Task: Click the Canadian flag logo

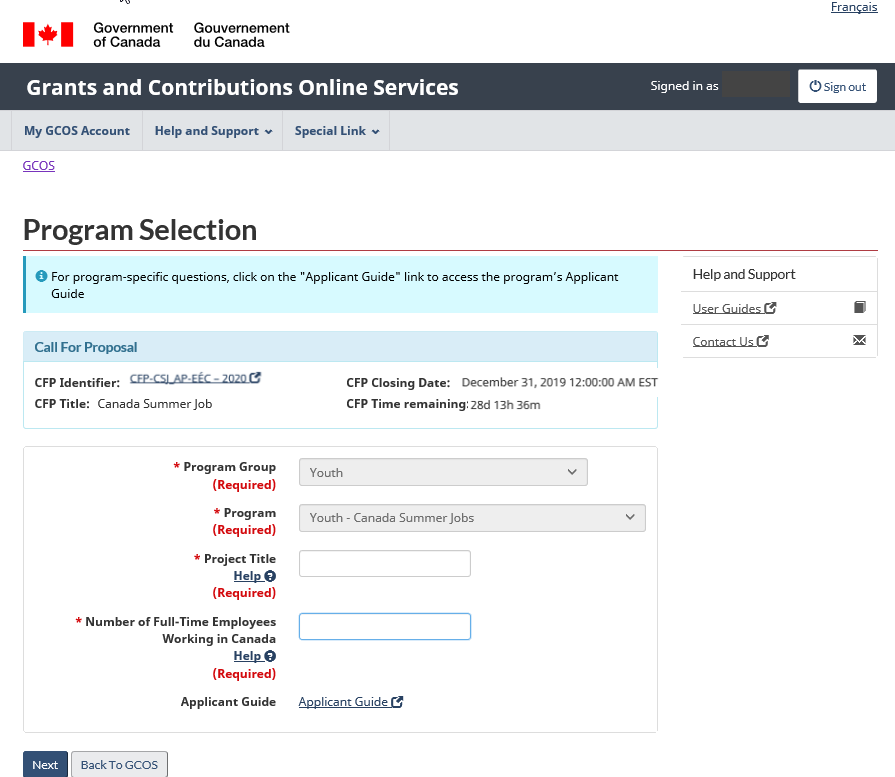Action: click(x=48, y=35)
